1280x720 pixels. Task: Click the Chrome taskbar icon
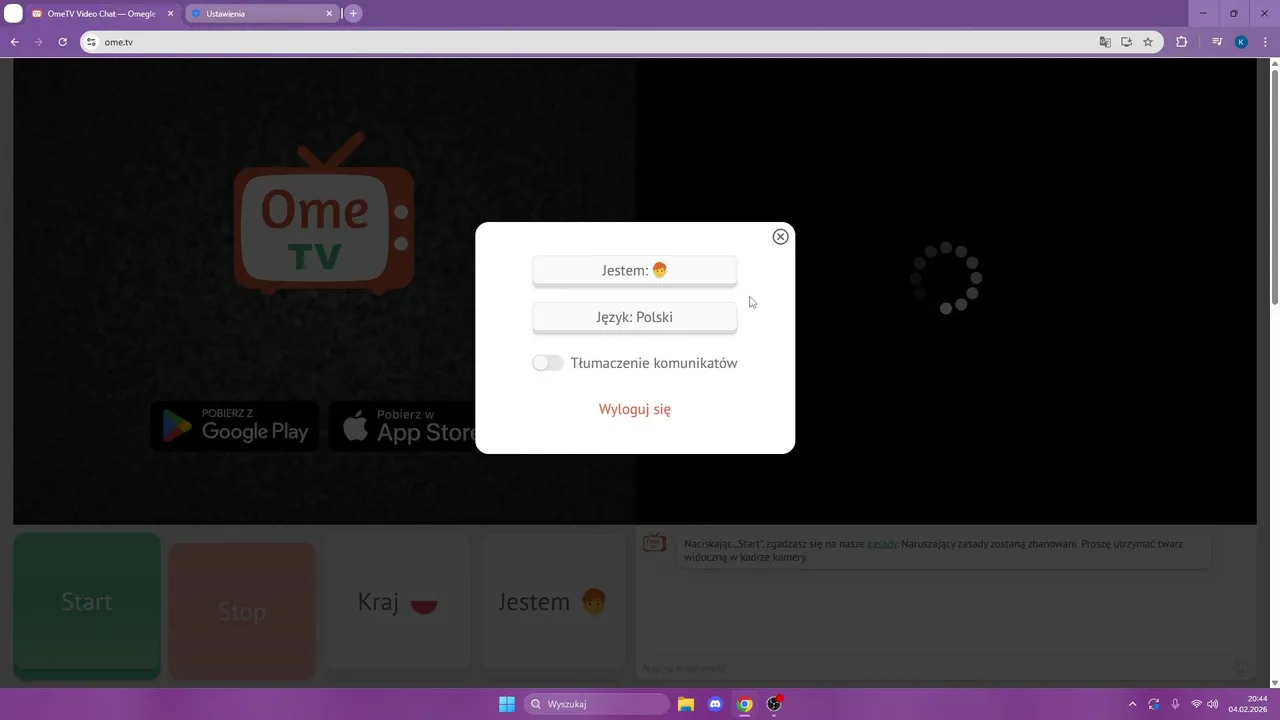click(744, 704)
